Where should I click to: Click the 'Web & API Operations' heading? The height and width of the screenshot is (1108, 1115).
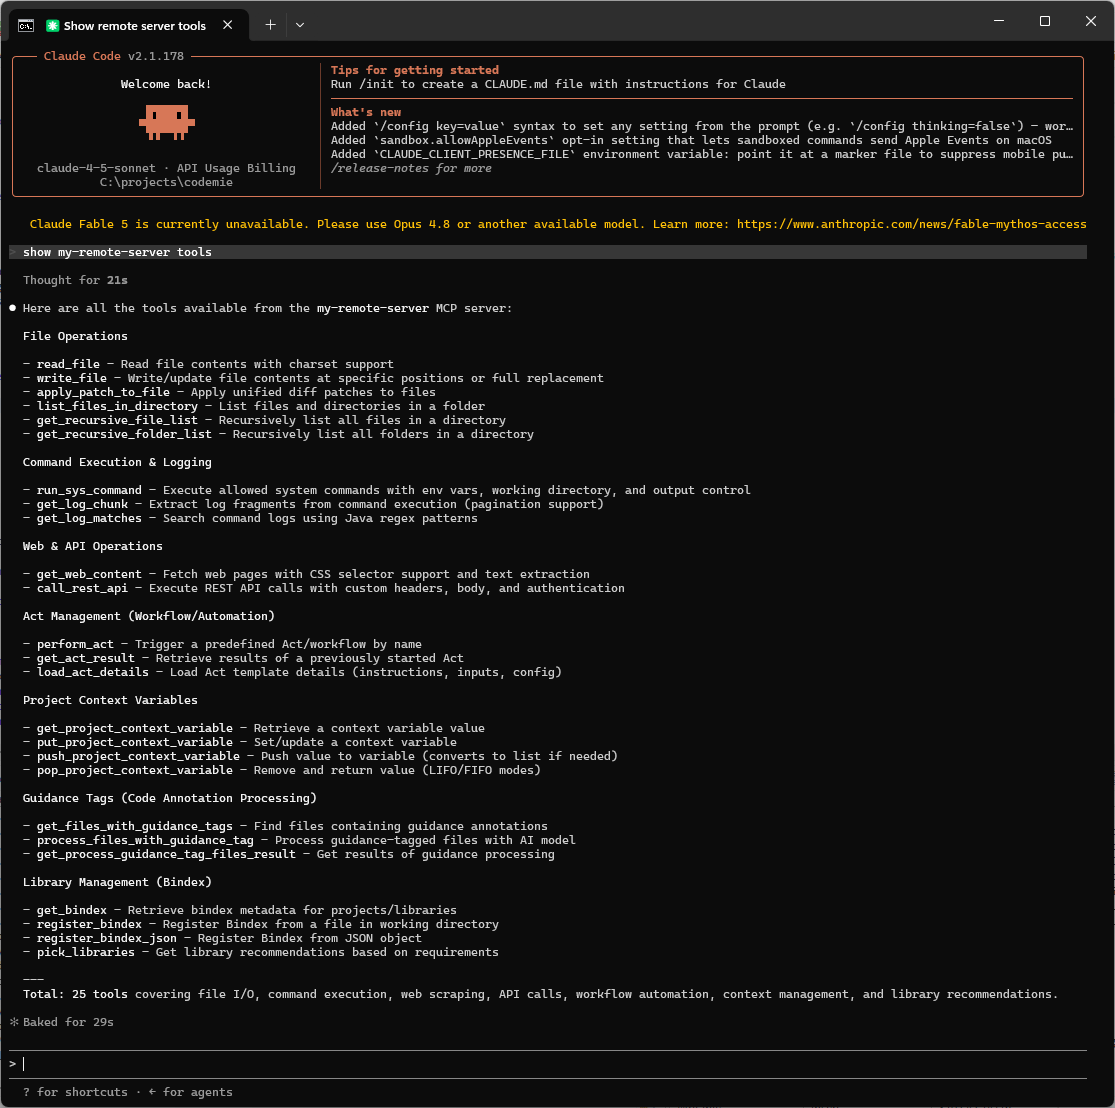[x=92, y=546]
